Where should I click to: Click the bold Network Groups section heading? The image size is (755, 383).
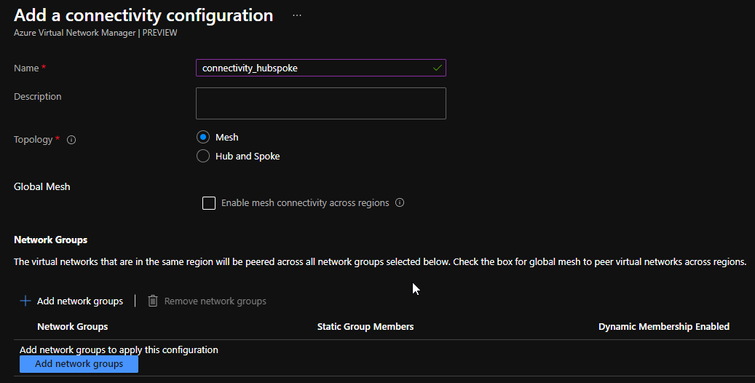(x=51, y=240)
